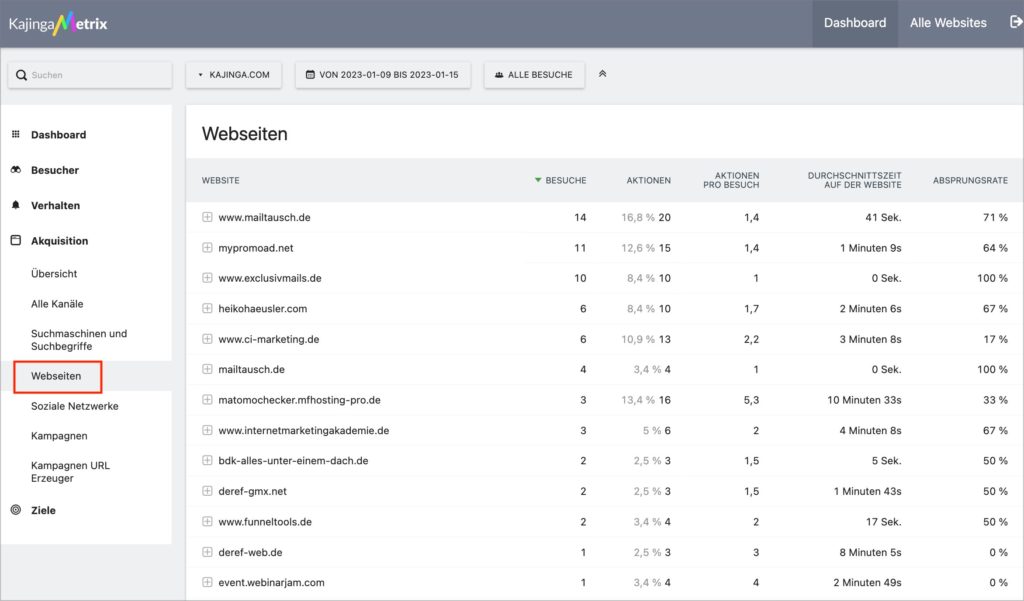Open the Verhalten sidebar menu
The image size is (1024, 601).
[56, 205]
